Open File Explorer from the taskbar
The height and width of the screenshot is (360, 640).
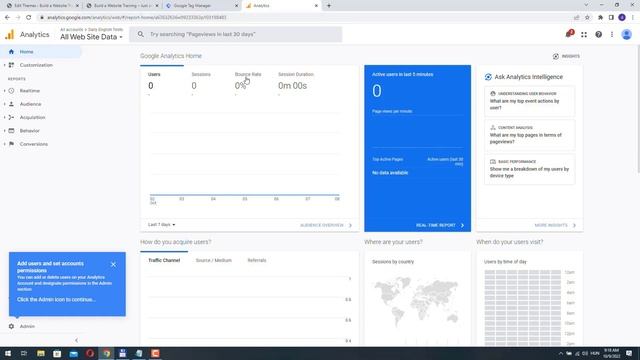pyautogui.click(x=41, y=353)
